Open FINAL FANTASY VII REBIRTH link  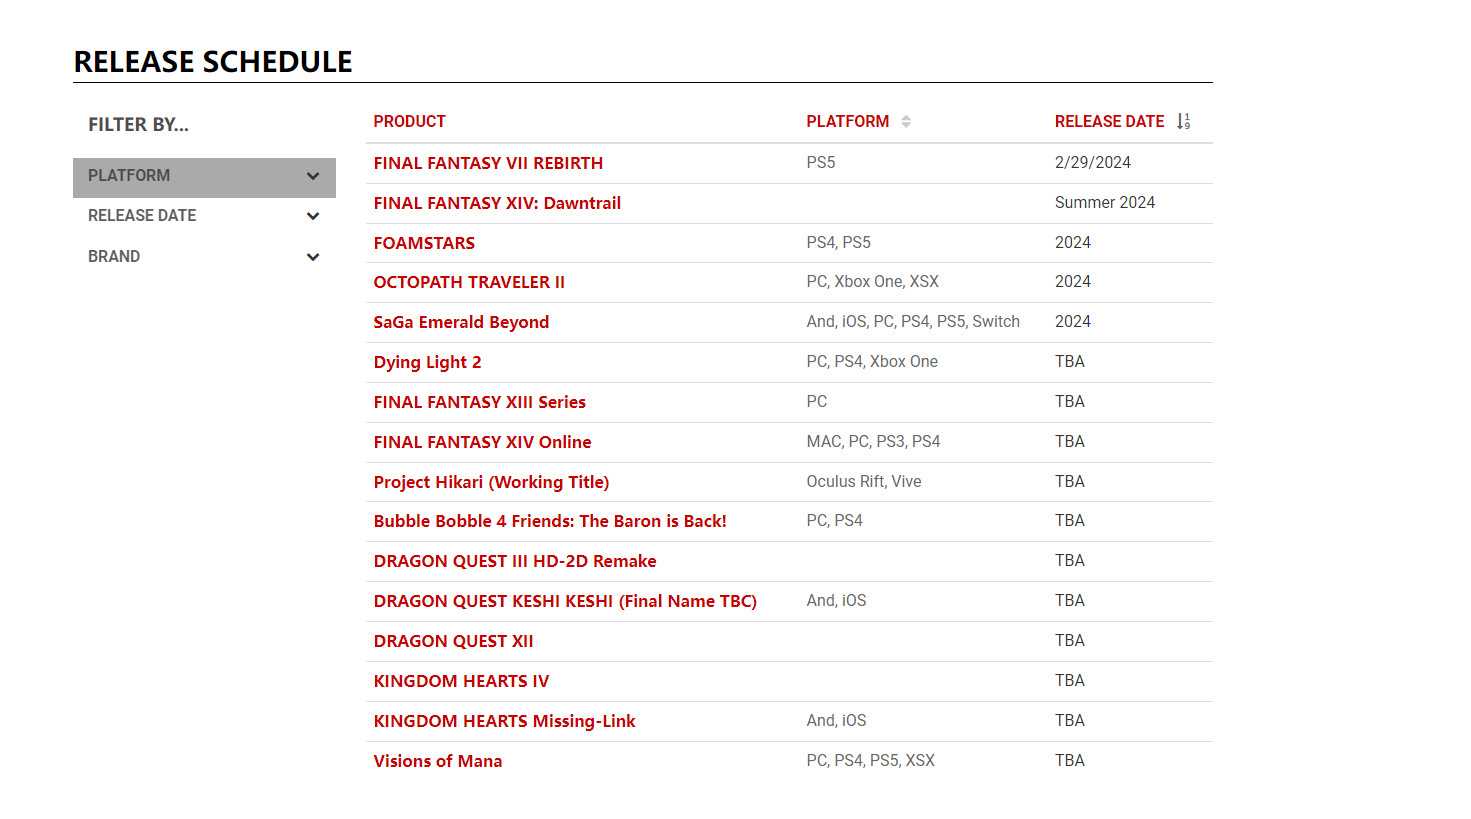[x=488, y=163]
